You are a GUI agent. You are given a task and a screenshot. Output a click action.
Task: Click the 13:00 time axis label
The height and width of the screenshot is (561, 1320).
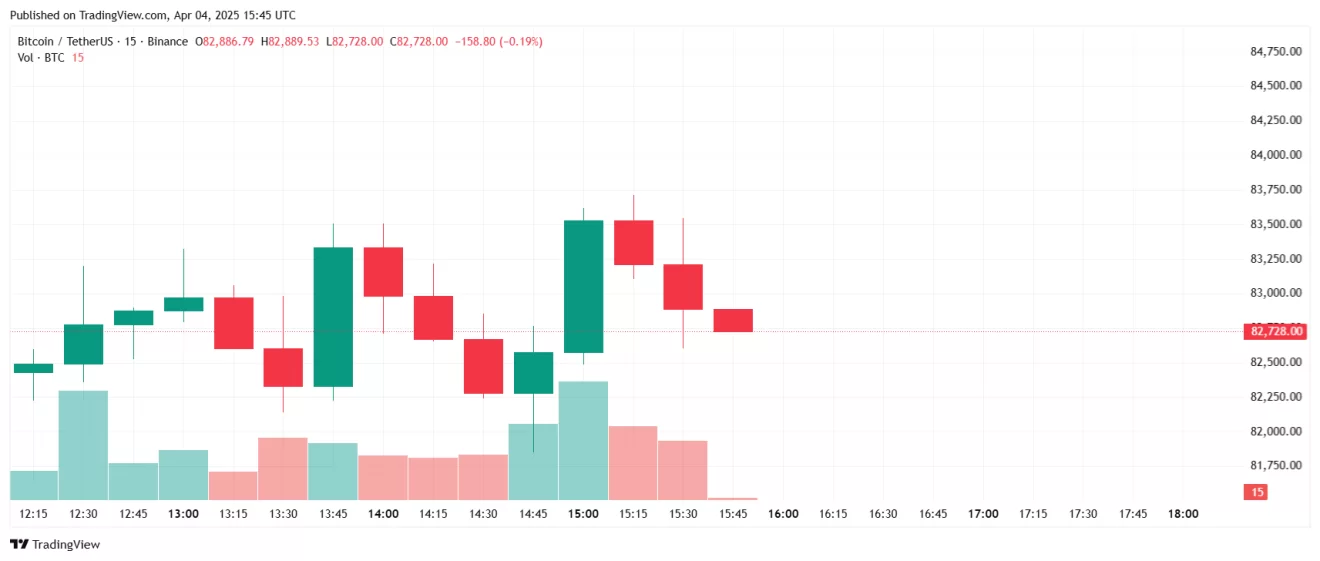[x=183, y=514]
